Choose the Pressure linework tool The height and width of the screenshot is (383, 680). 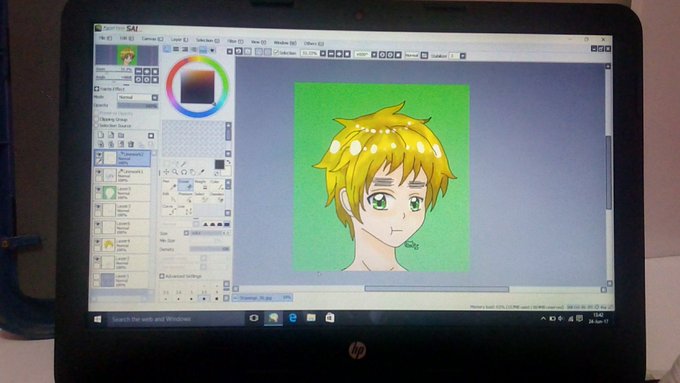185,197
